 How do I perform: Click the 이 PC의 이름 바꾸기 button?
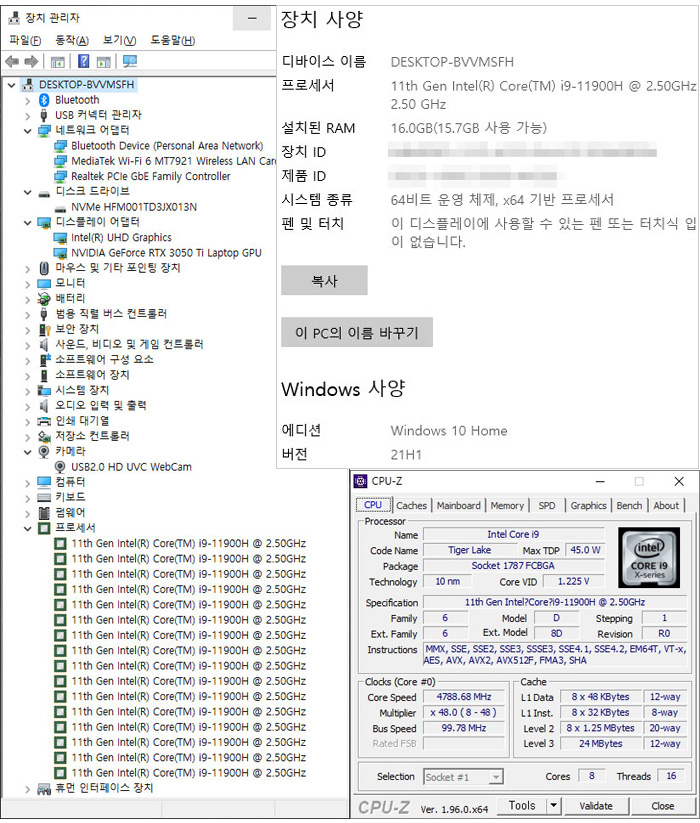(357, 332)
